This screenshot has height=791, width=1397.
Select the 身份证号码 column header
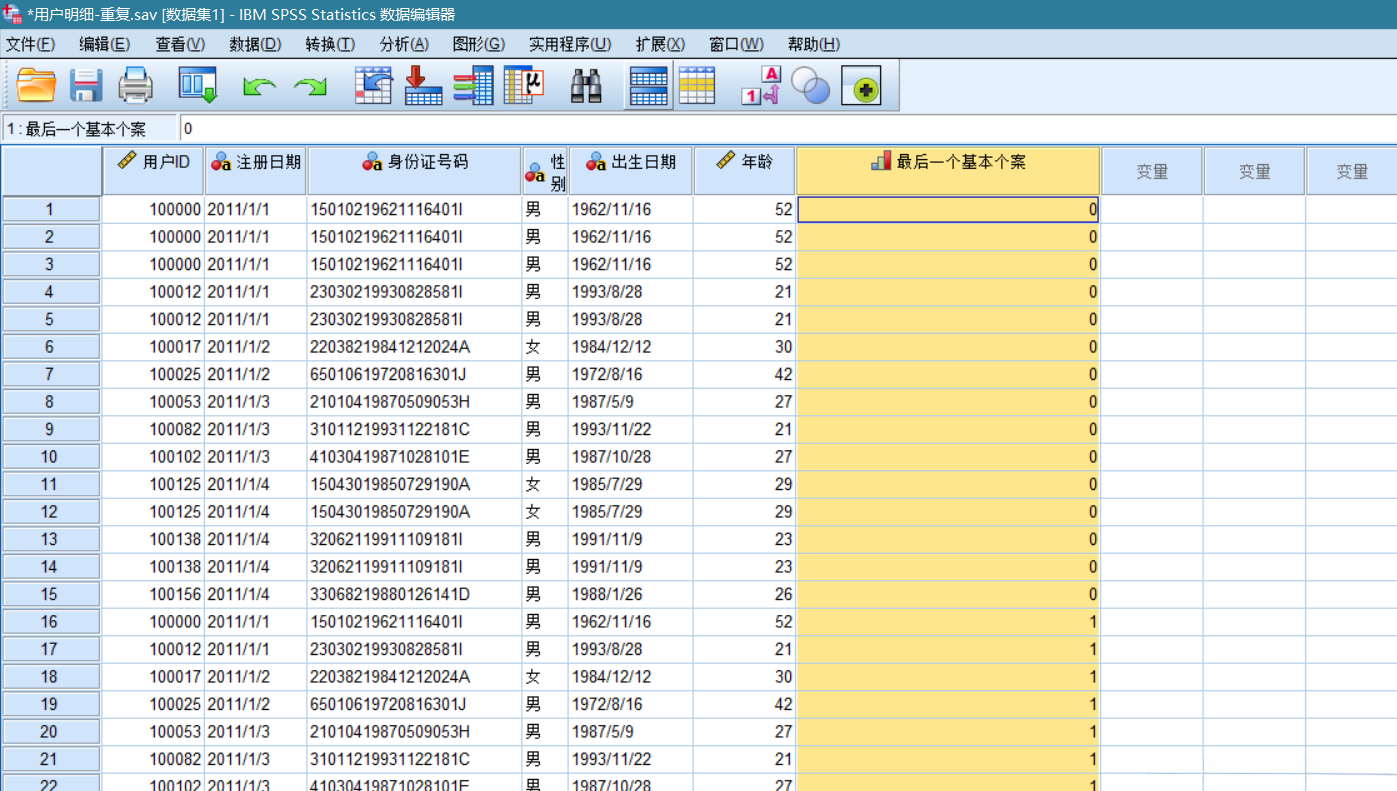[x=414, y=171]
